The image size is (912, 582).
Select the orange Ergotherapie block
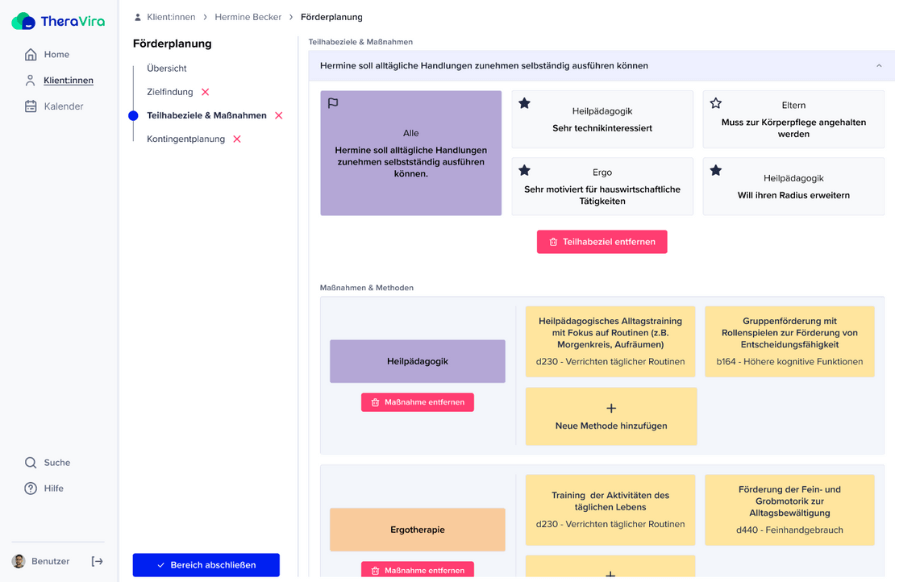tap(417, 529)
